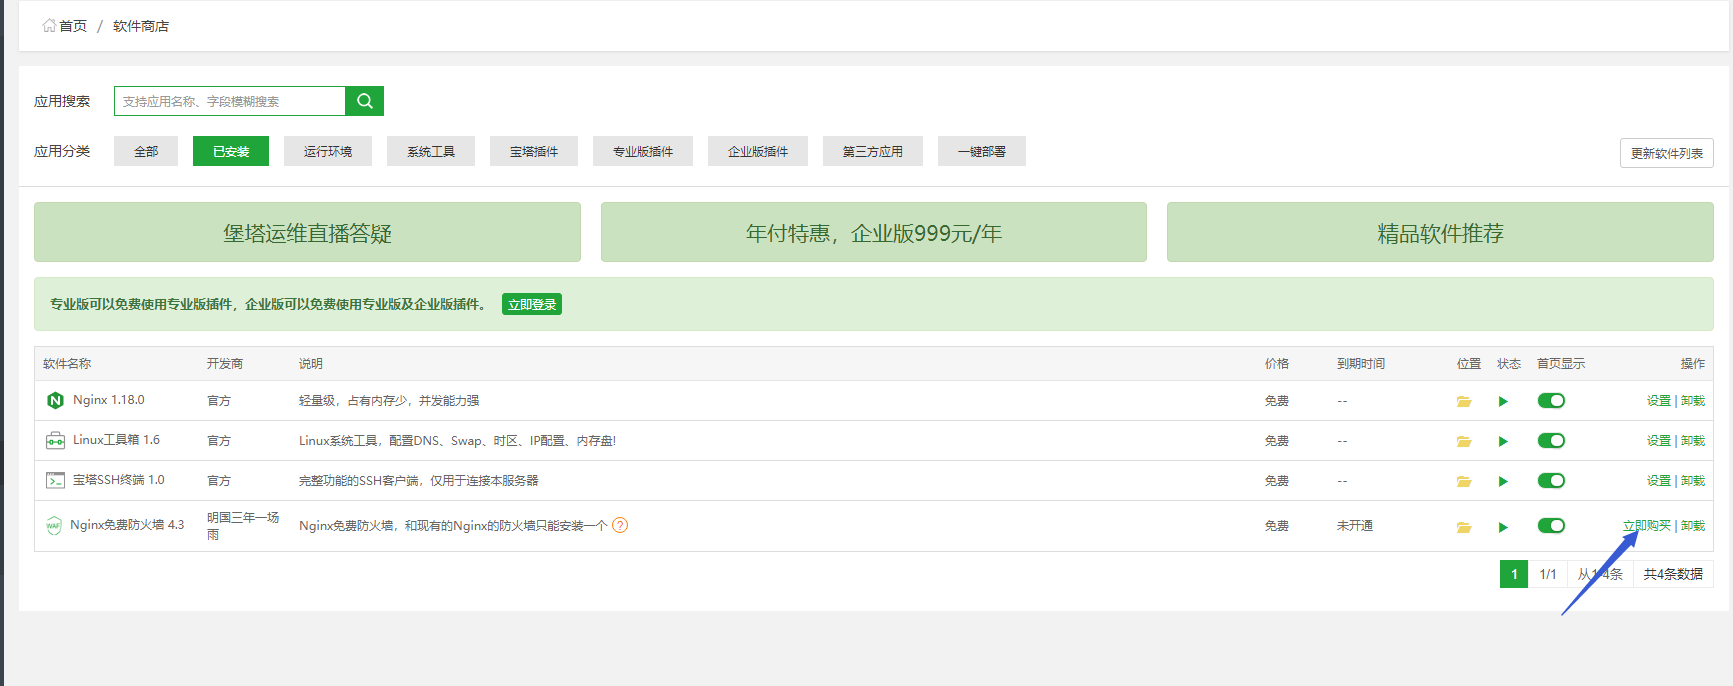Viewport: 1733px width, 686px height.
Task: Open folder location for Nginx免费防火墙
Action: click(x=1464, y=528)
